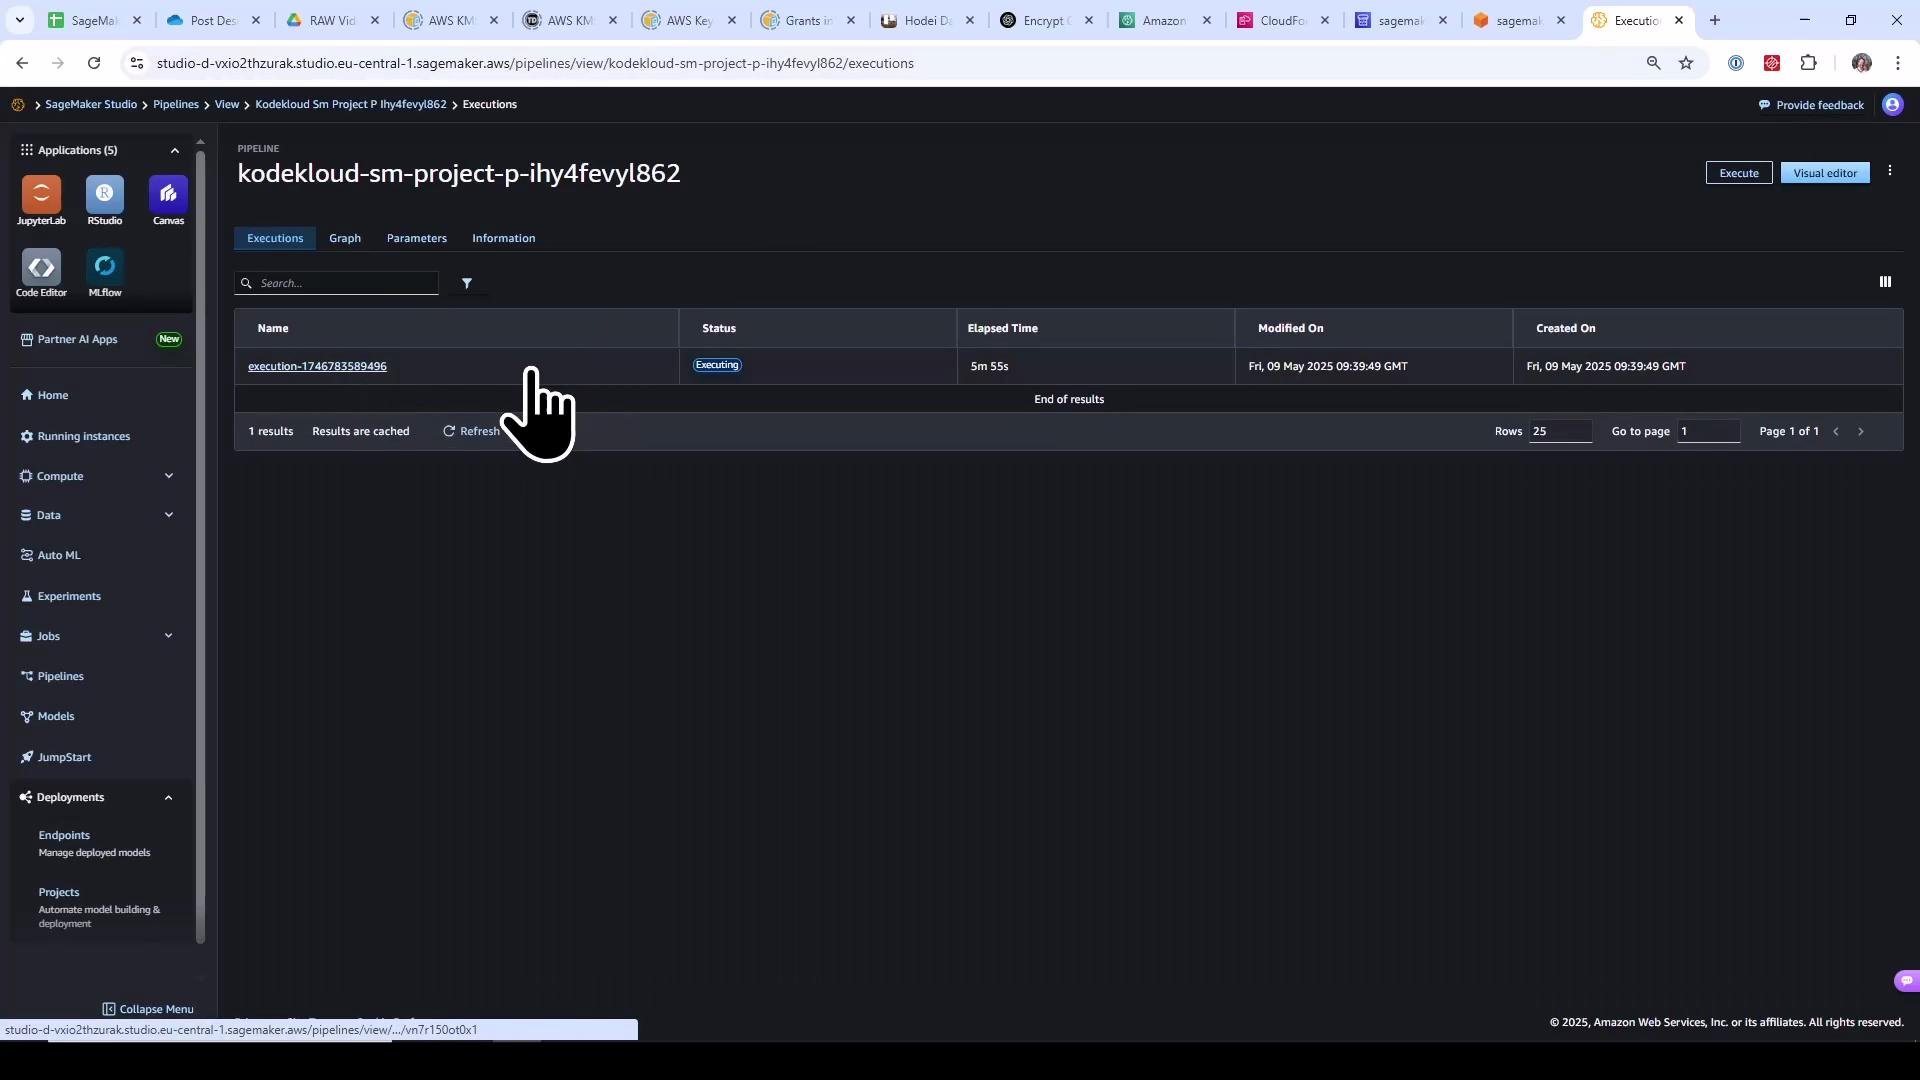Open execution-1746783589496 link
Image resolution: width=1920 pixels, height=1080 pixels.
pyautogui.click(x=317, y=366)
